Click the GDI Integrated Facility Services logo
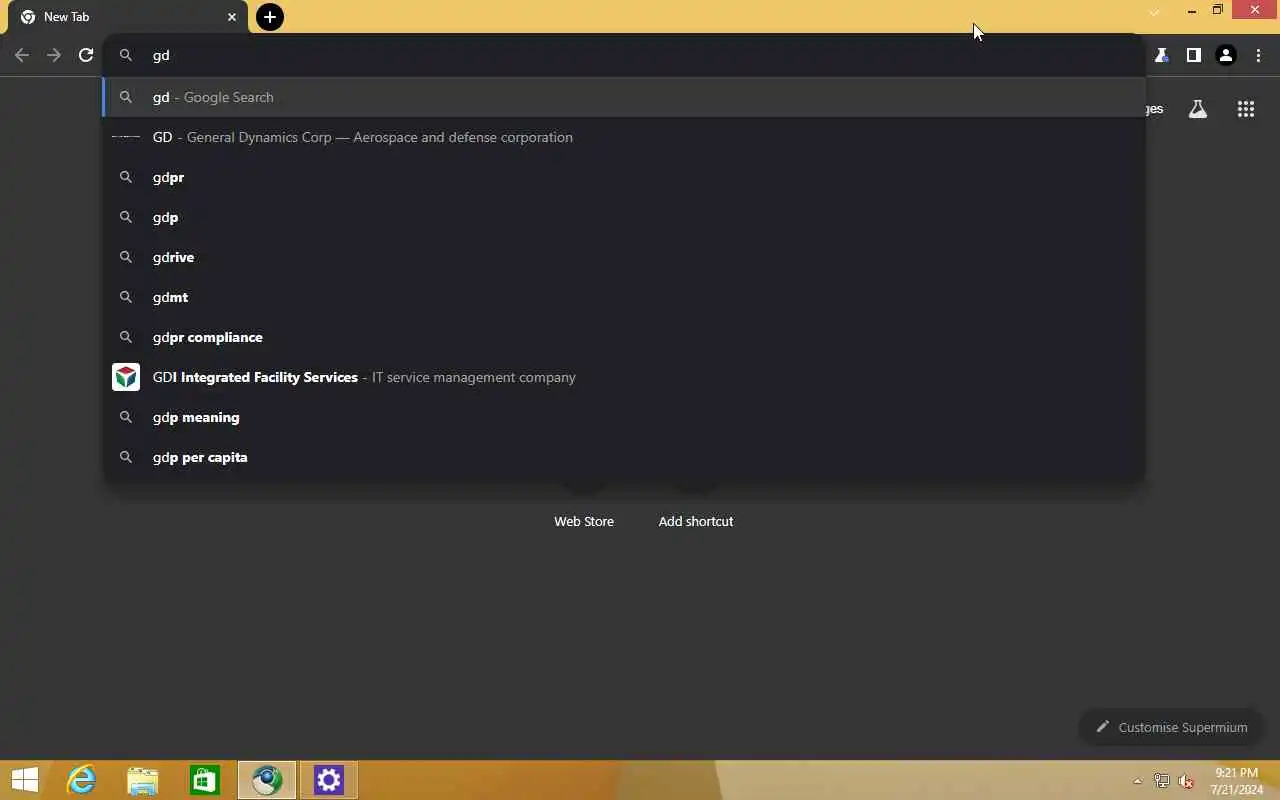Screen dimensions: 1280x800 (126, 377)
